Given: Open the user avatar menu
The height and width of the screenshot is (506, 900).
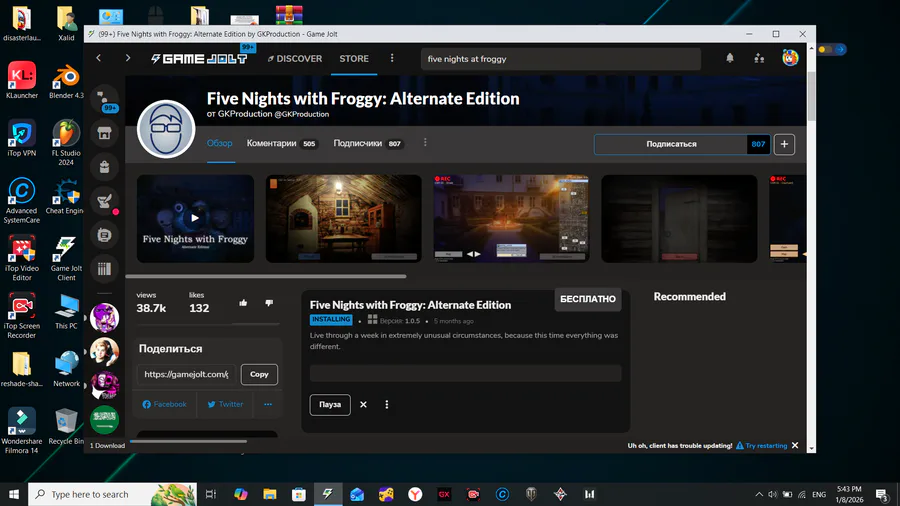Looking at the screenshot, I should point(790,58).
